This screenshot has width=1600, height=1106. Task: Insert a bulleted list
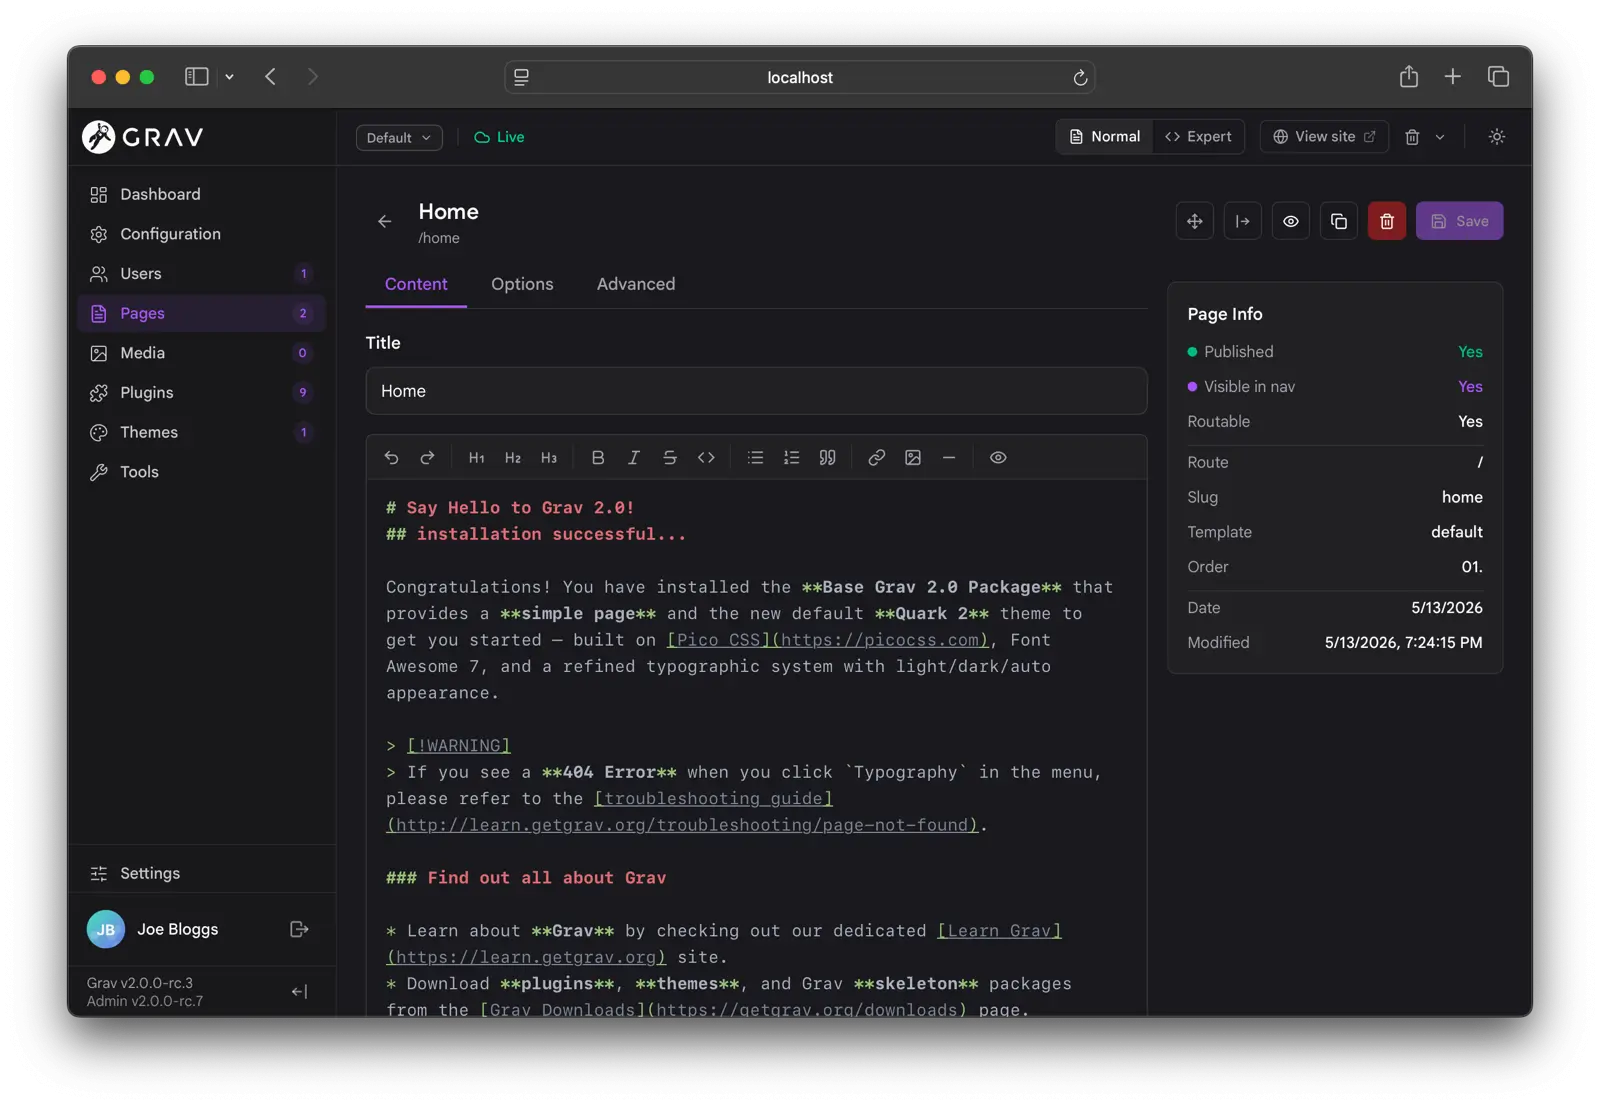[755, 457]
